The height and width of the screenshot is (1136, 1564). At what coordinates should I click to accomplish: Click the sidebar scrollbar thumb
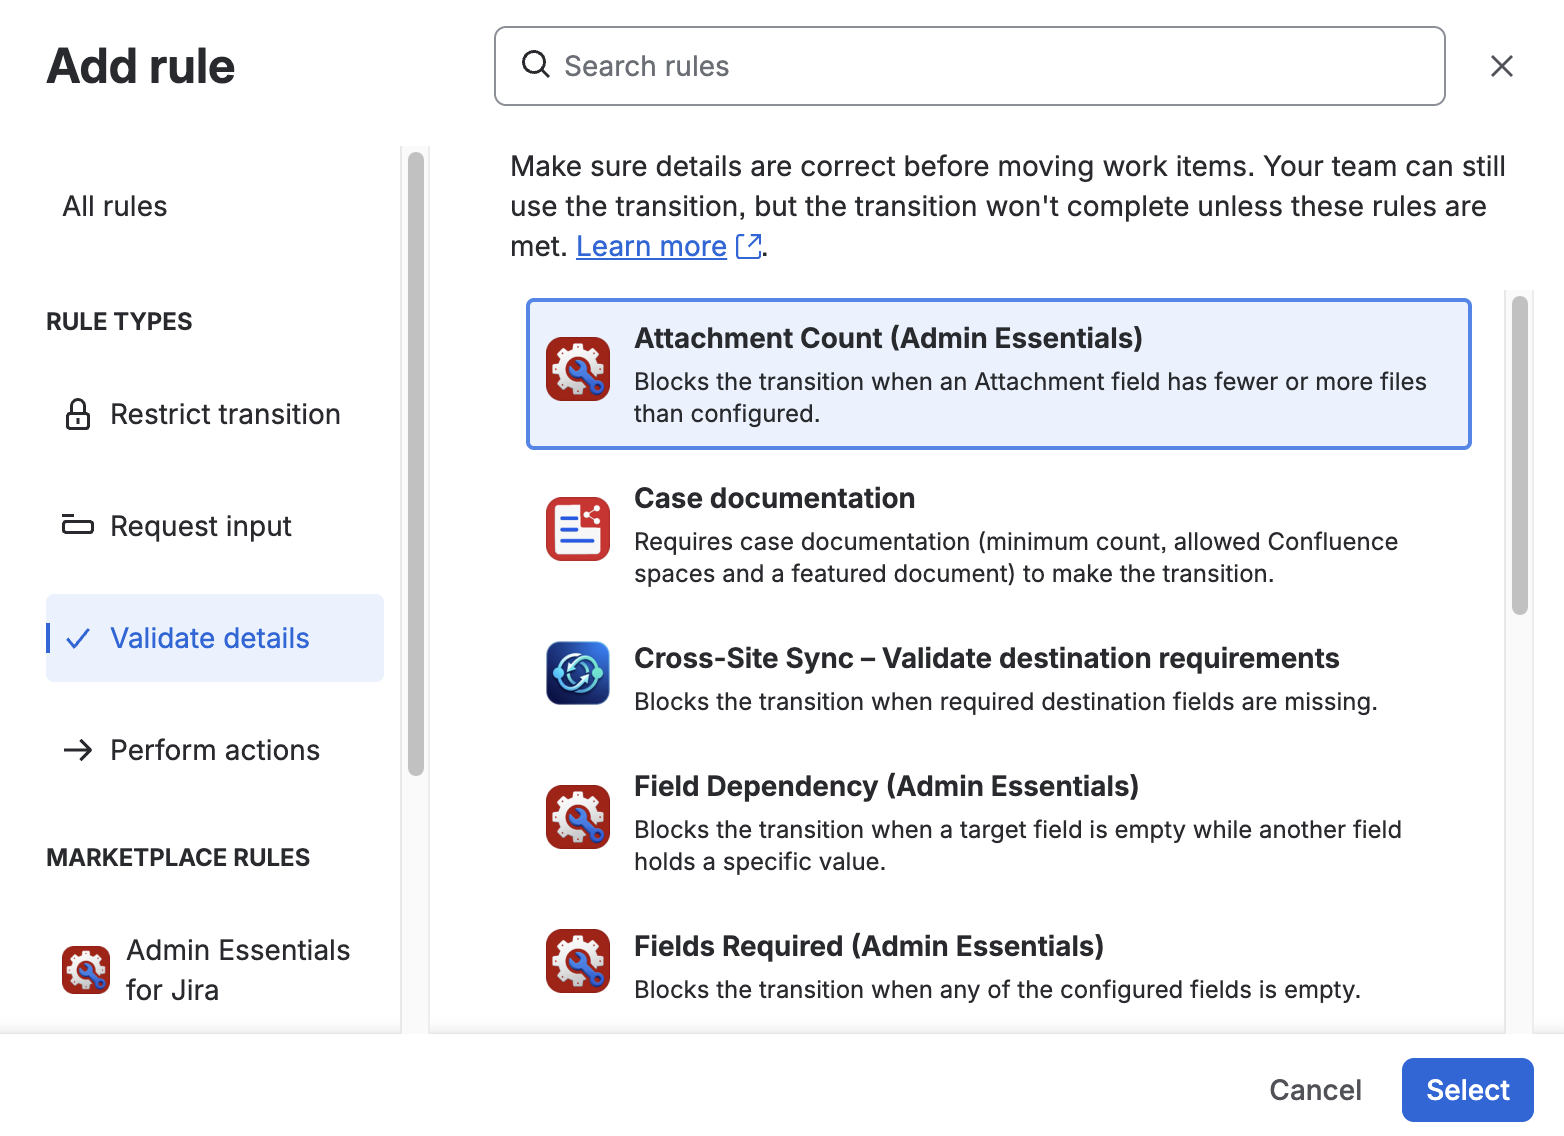(416, 463)
